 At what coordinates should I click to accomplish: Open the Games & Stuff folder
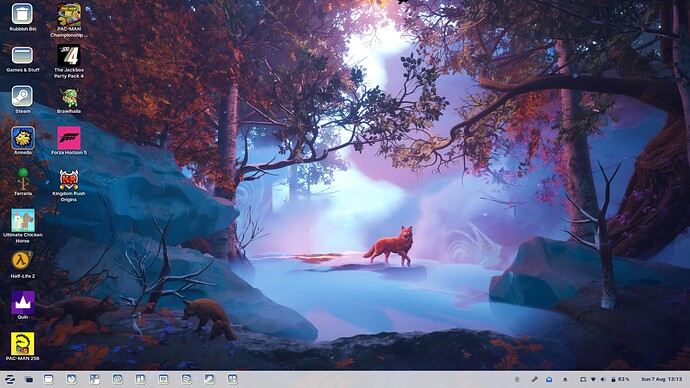[x=22, y=59]
